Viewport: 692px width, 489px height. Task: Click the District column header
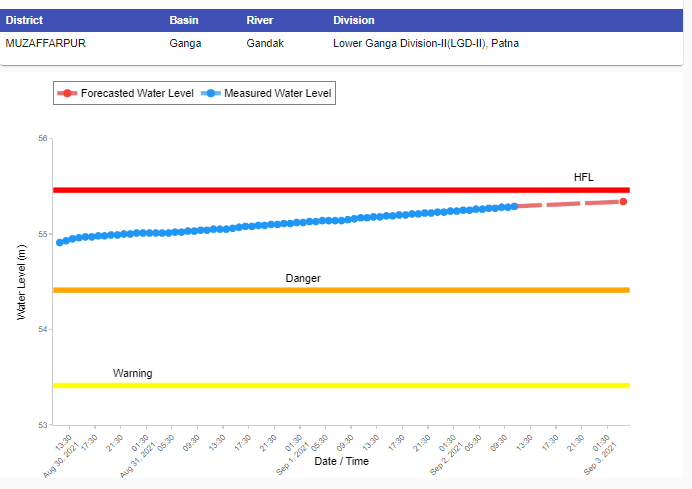pyautogui.click(x=24, y=20)
